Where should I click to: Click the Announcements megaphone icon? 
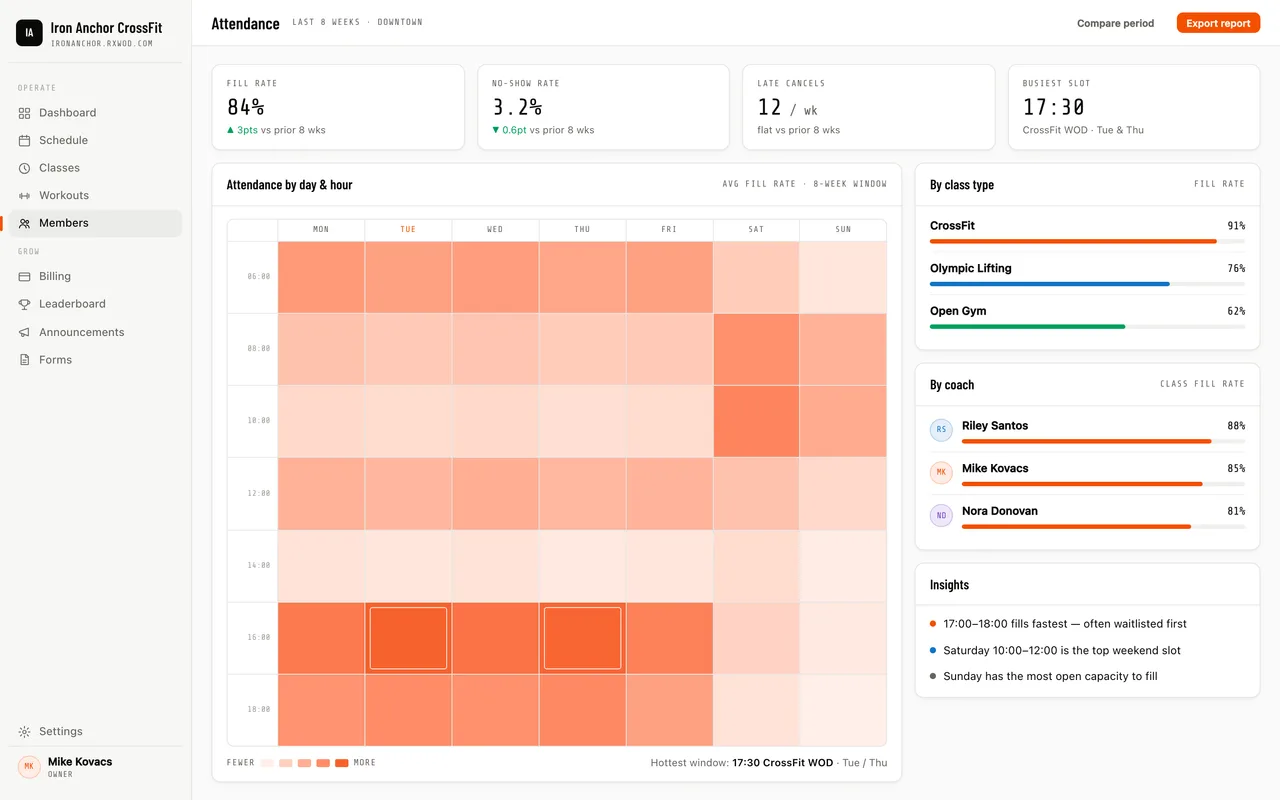tap(24, 332)
